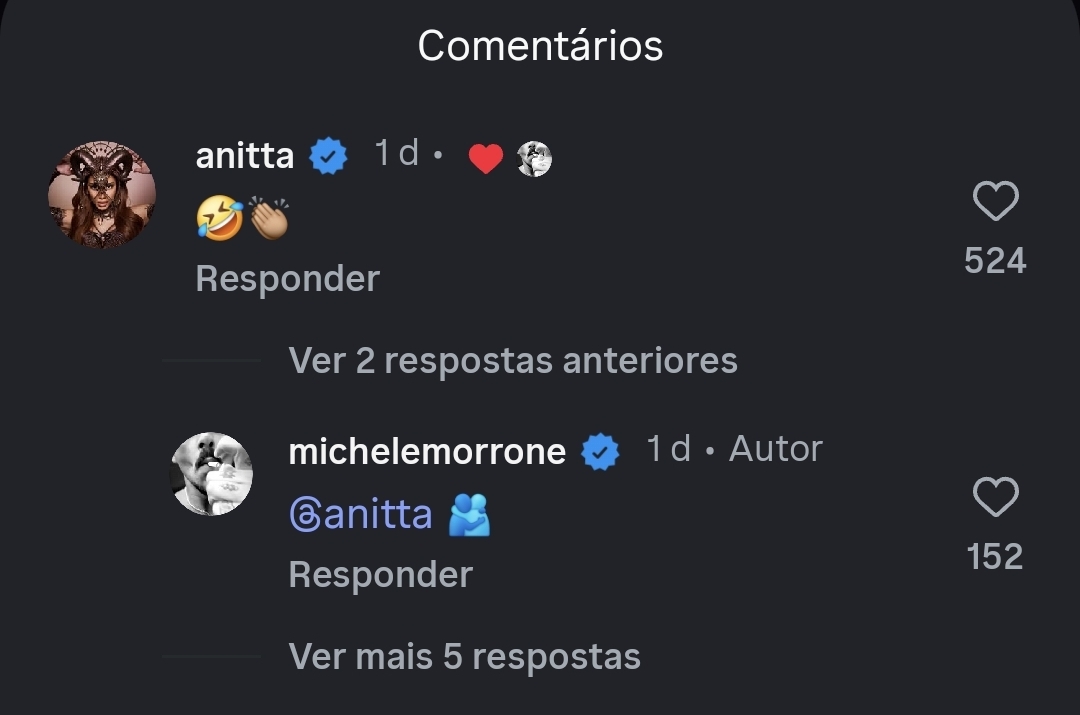
Task: Reply to anitta's comment via Responder
Action: (287, 279)
